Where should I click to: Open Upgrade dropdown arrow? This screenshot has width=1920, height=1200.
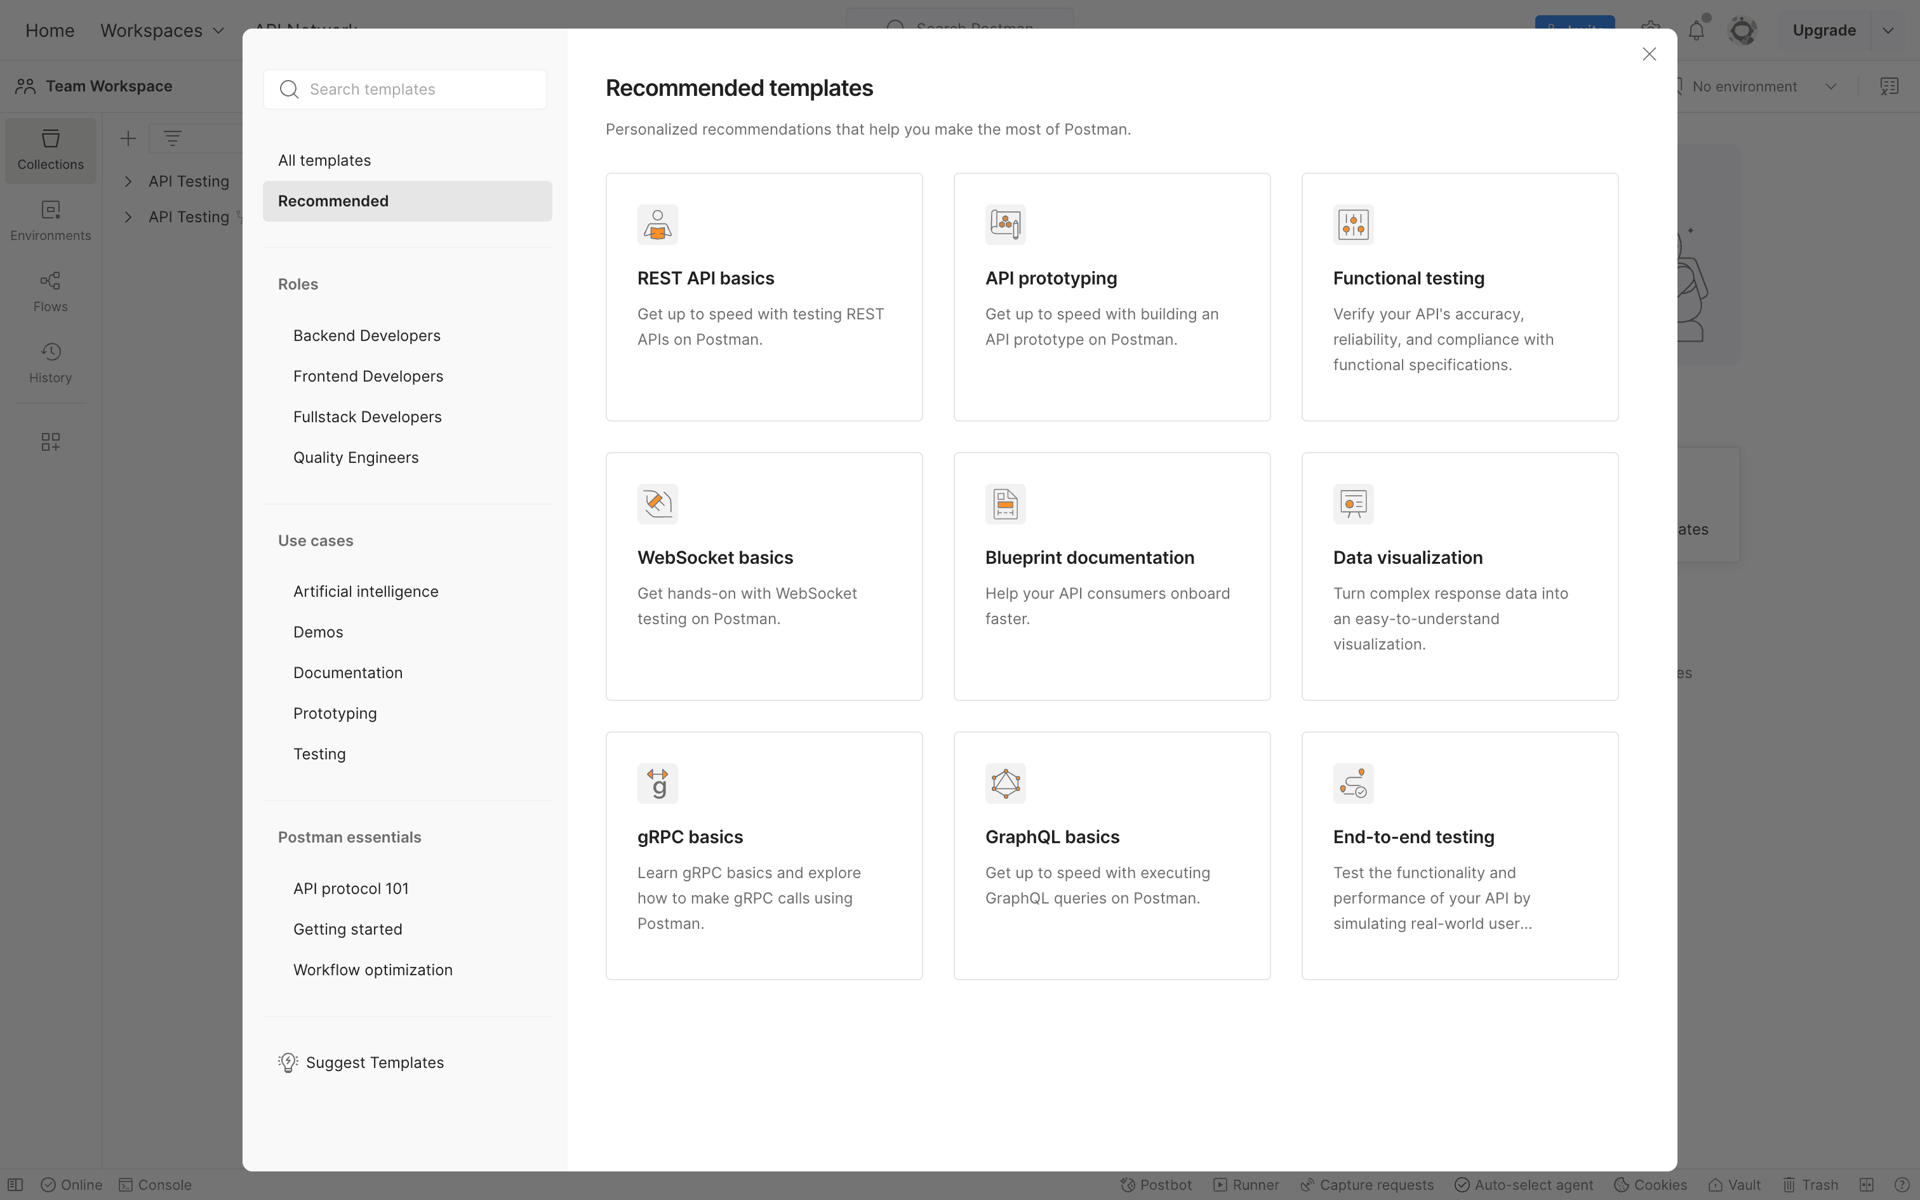pyautogui.click(x=1888, y=30)
